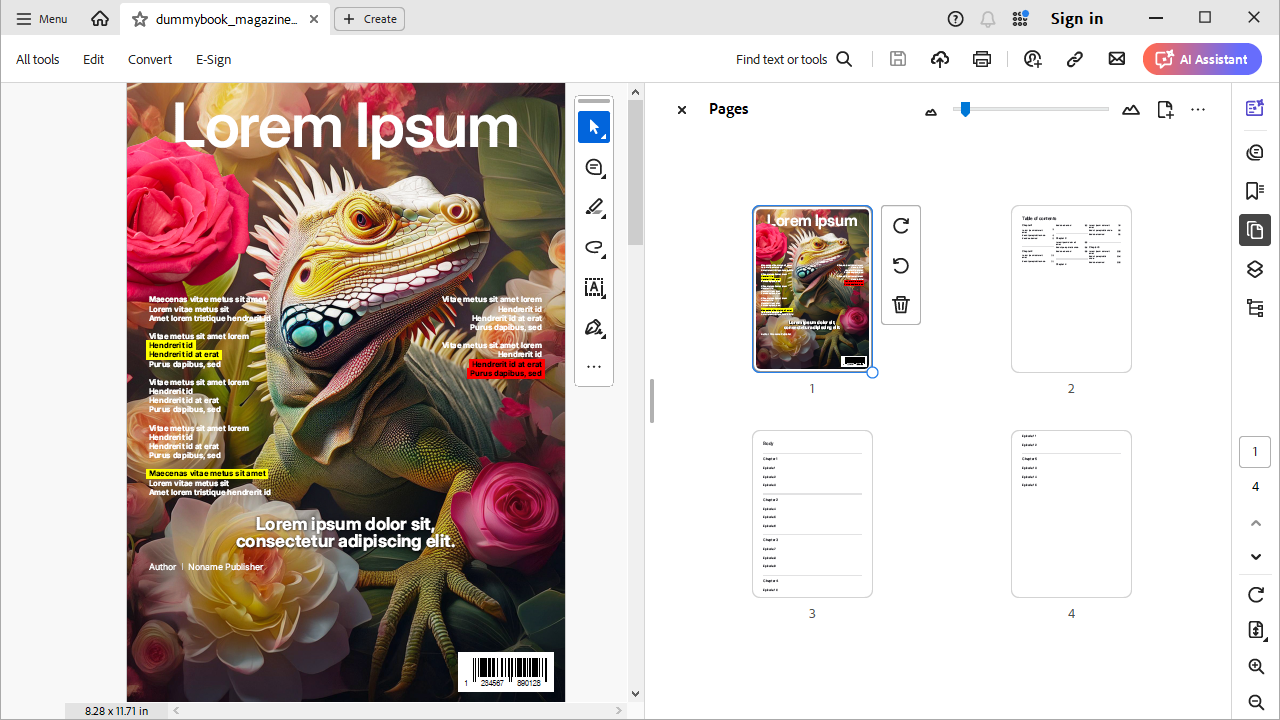This screenshot has height=720, width=1280.
Task: Share the file with others
Action: (1033, 59)
